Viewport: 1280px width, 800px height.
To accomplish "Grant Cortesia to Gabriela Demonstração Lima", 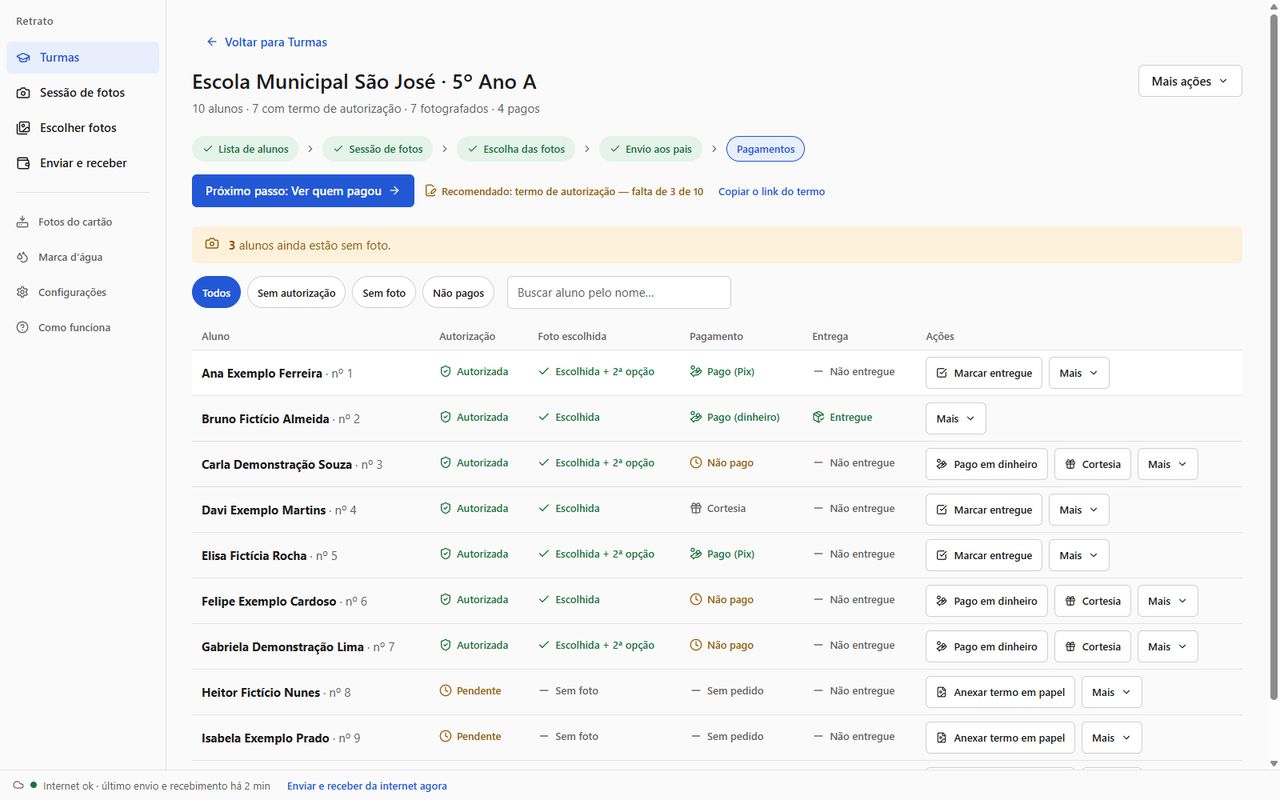I will (1093, 646).
